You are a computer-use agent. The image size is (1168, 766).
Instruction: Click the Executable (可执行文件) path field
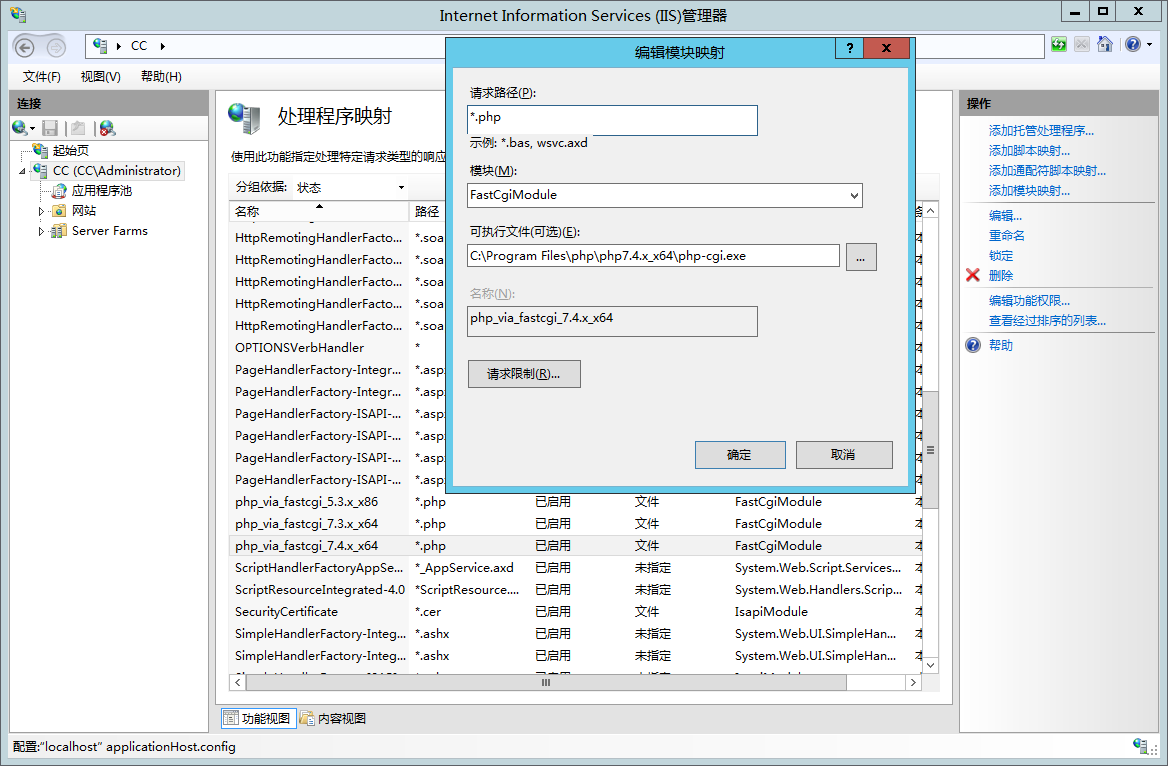click(x=653, y=256)
